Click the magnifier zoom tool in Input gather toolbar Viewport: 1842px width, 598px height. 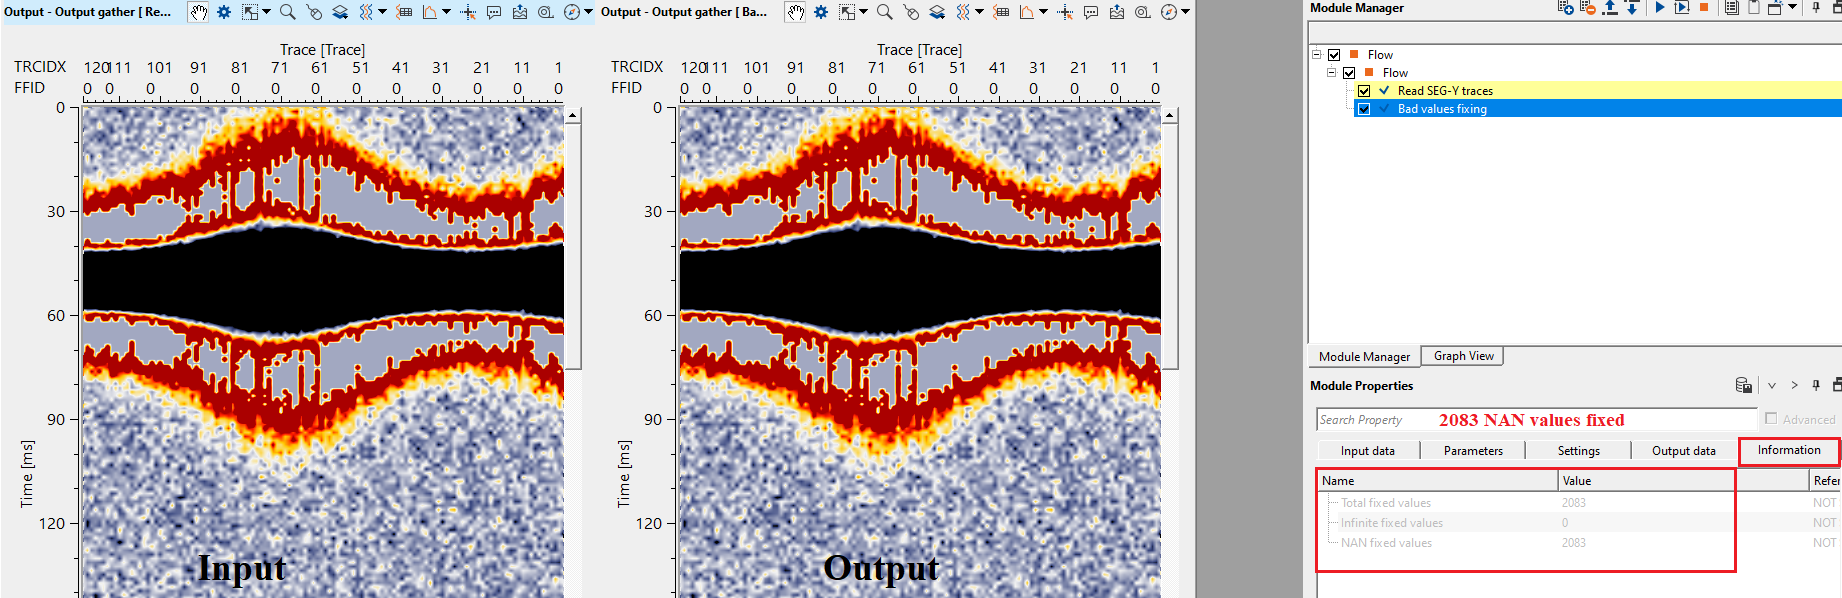click(287, 12)
